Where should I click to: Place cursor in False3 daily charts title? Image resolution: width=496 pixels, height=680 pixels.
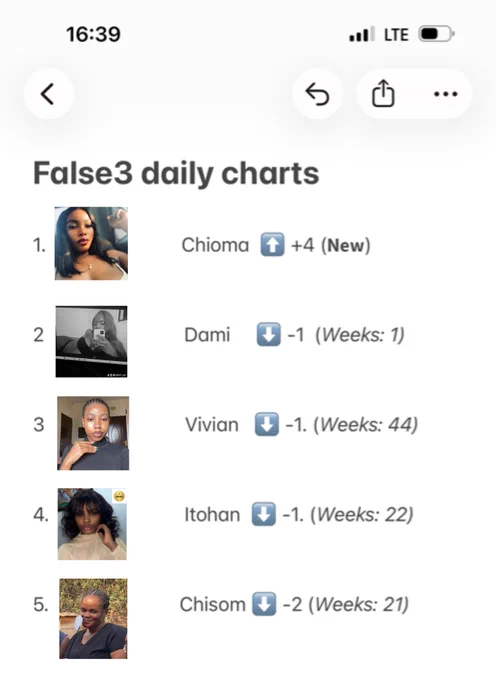tap(176, 173)
